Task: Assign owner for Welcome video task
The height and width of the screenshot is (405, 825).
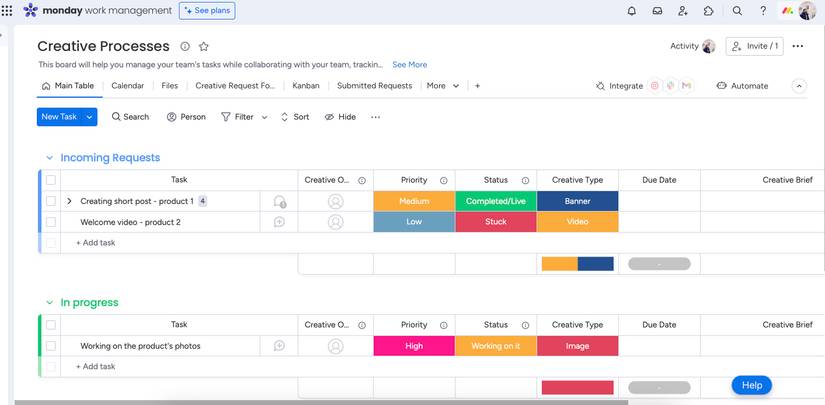Action: 336,222
